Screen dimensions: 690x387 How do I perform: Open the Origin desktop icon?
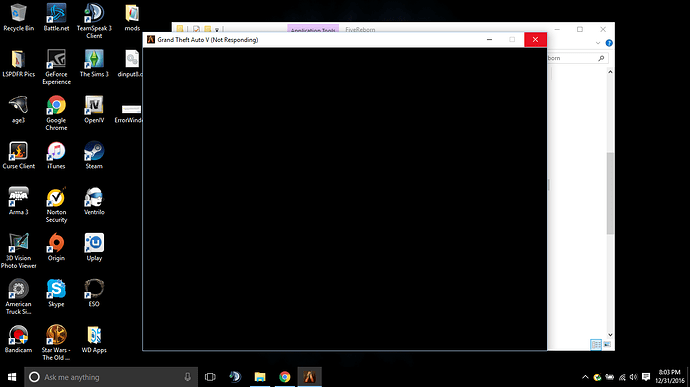click(56, 247)
